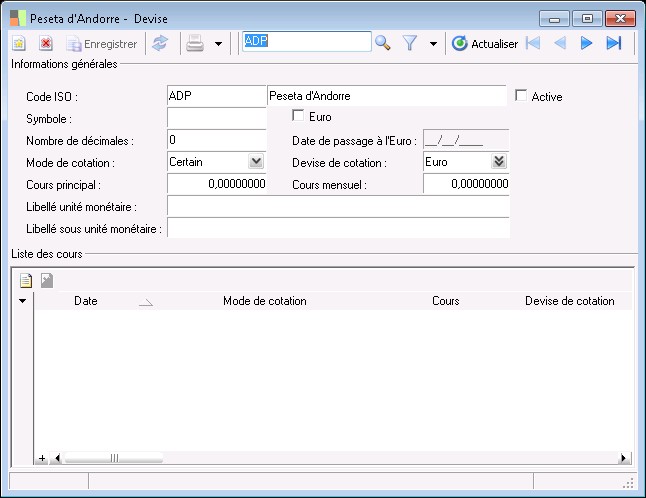Jump to the last record arrow
The width and height of the screenshot is (646, 498).
(614, 43)
